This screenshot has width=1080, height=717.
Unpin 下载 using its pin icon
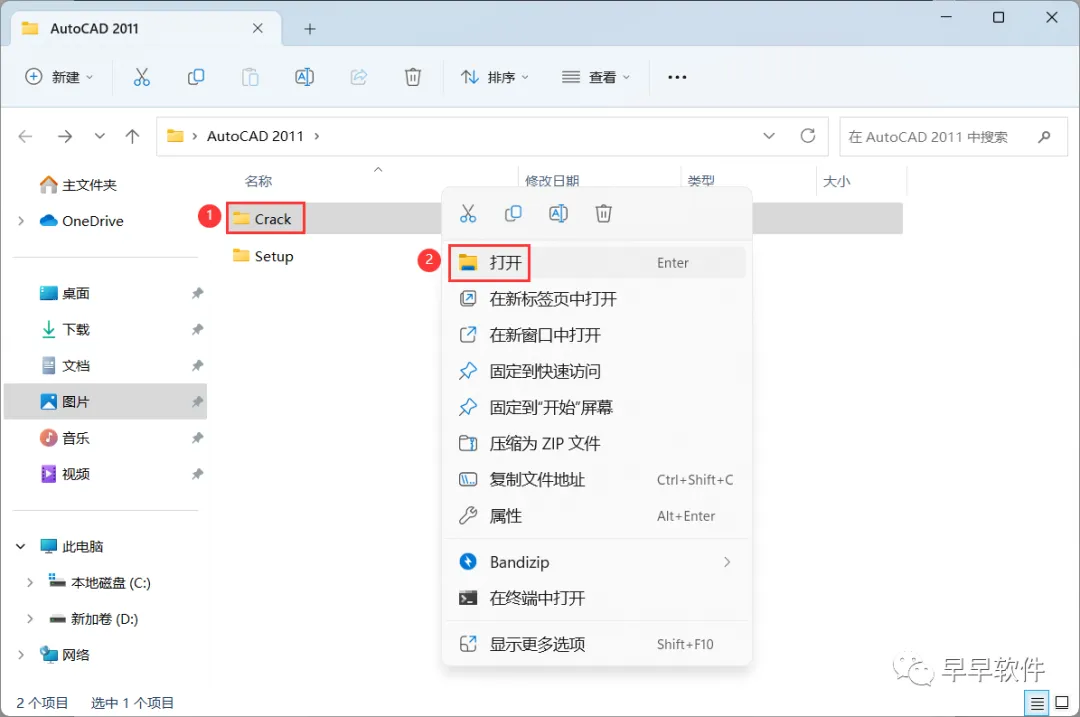tap(198, 329)
